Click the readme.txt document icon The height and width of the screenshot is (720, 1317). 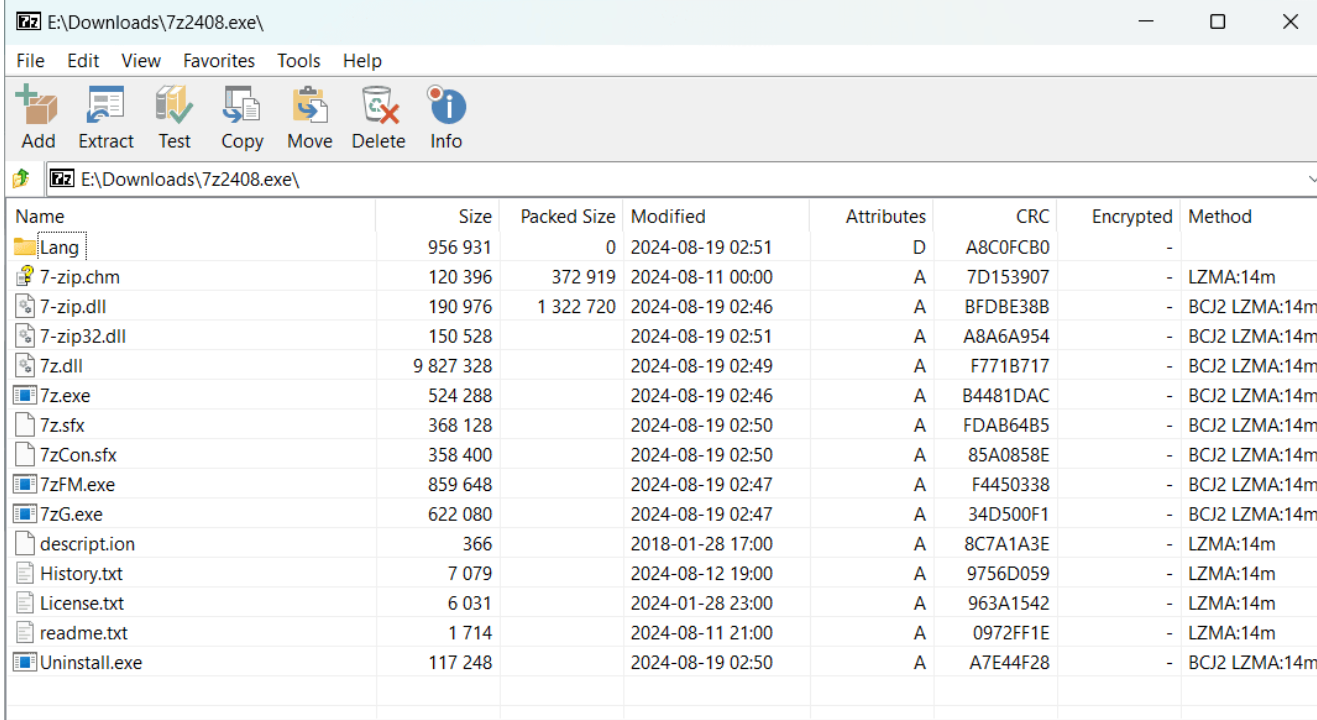26,633
